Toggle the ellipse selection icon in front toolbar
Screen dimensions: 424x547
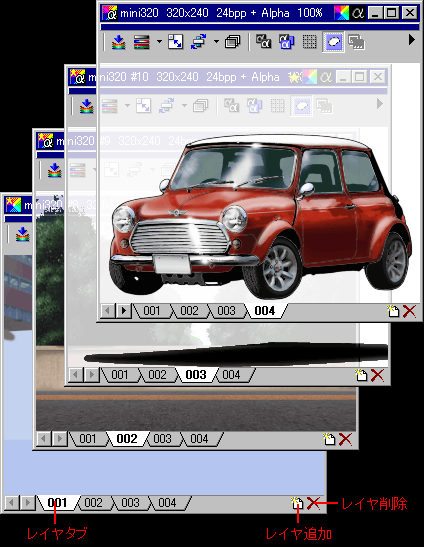tap(333, 42)
